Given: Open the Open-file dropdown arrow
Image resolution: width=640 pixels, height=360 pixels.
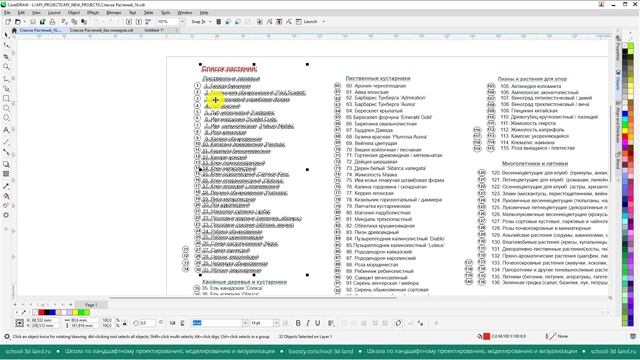Looking at the screenshot, I should click(x=24, y=22).
